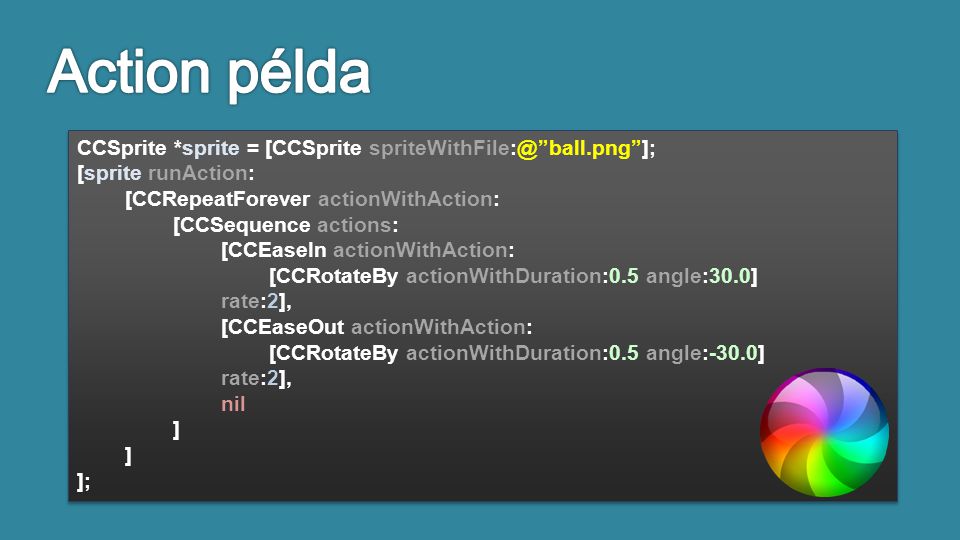Click the first actionWithDuration 0.5 value

(624, 276)
